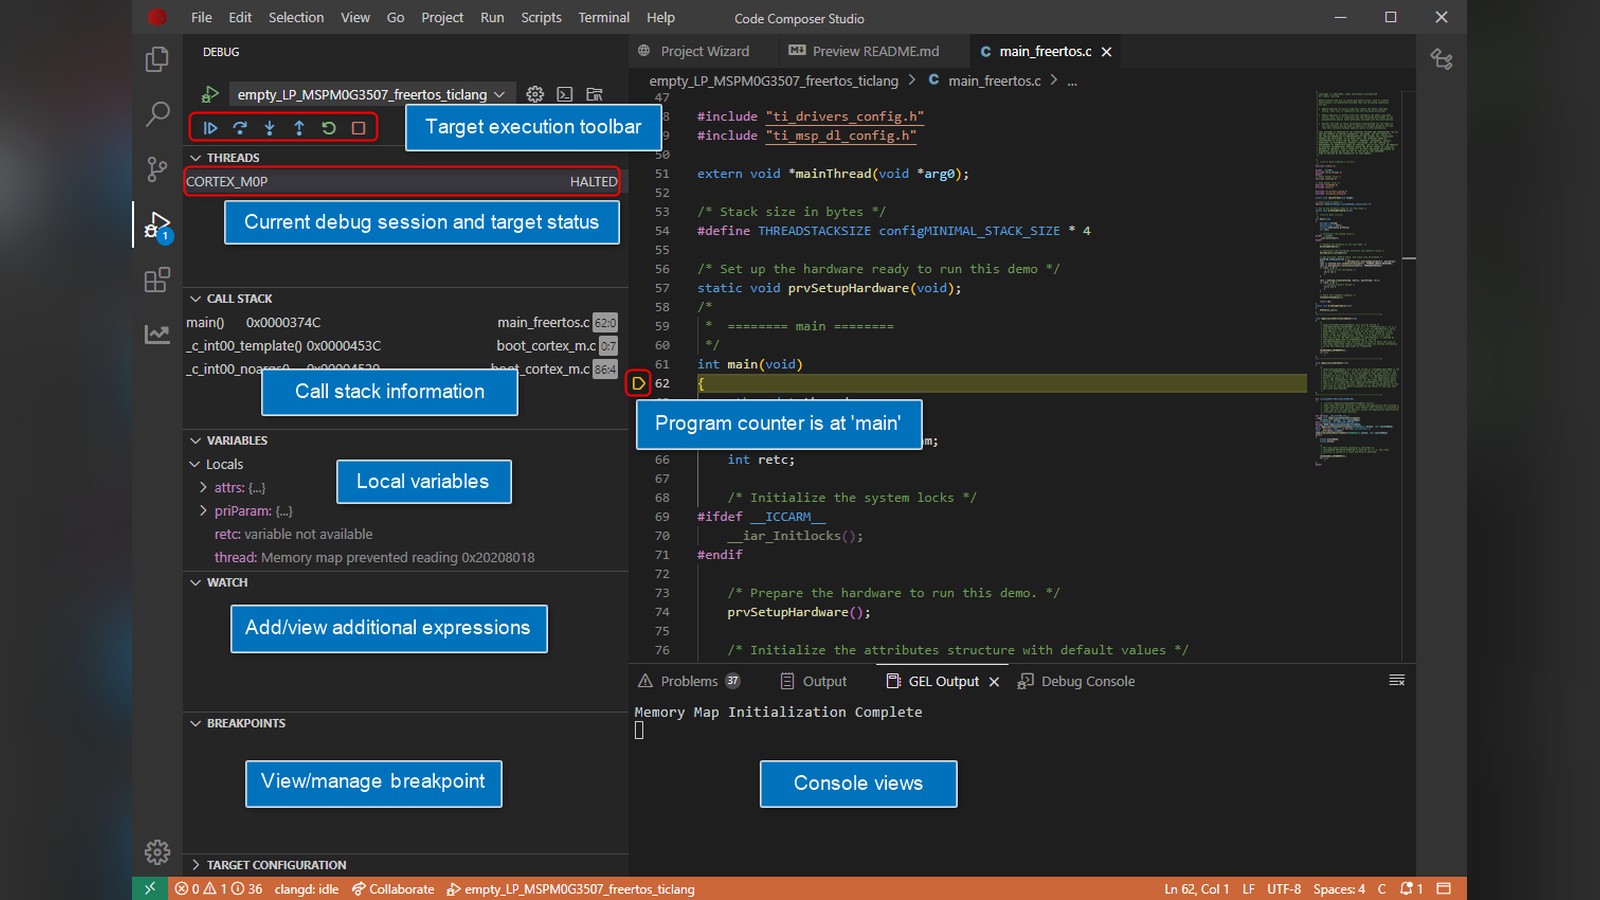This screenshot has height=900, width=1600.
Task: Collapse the Locals tree node
Action: click(x=196, y=464)
